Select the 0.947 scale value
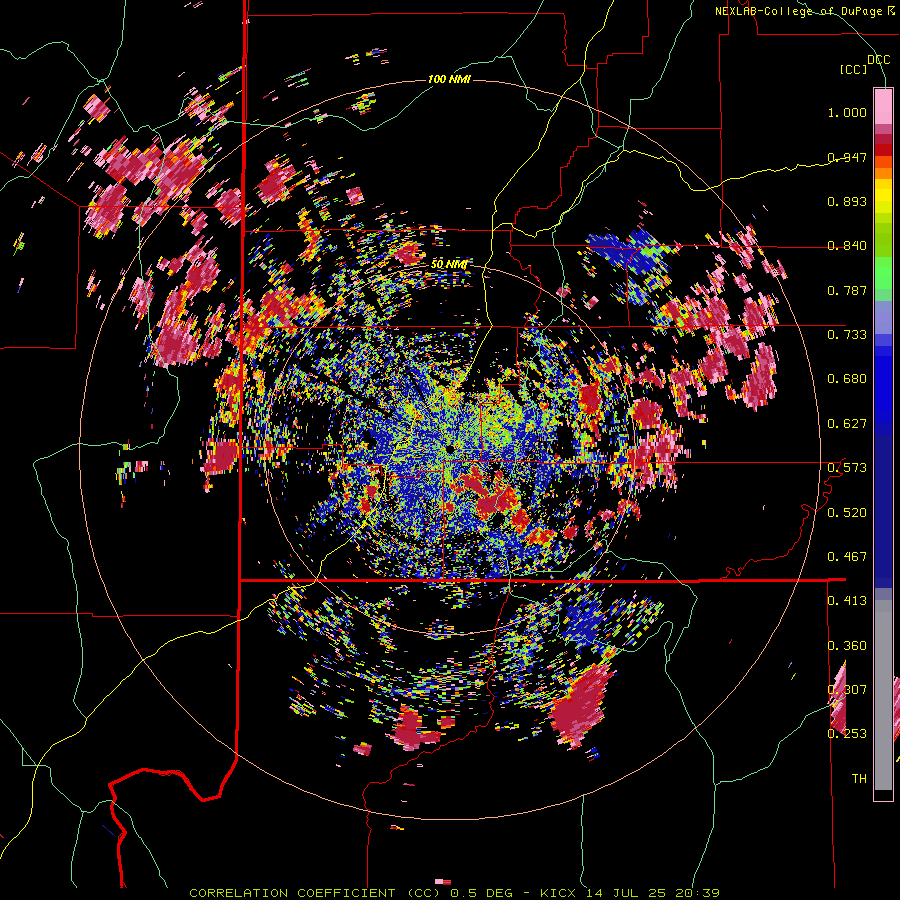 (847, 157)
